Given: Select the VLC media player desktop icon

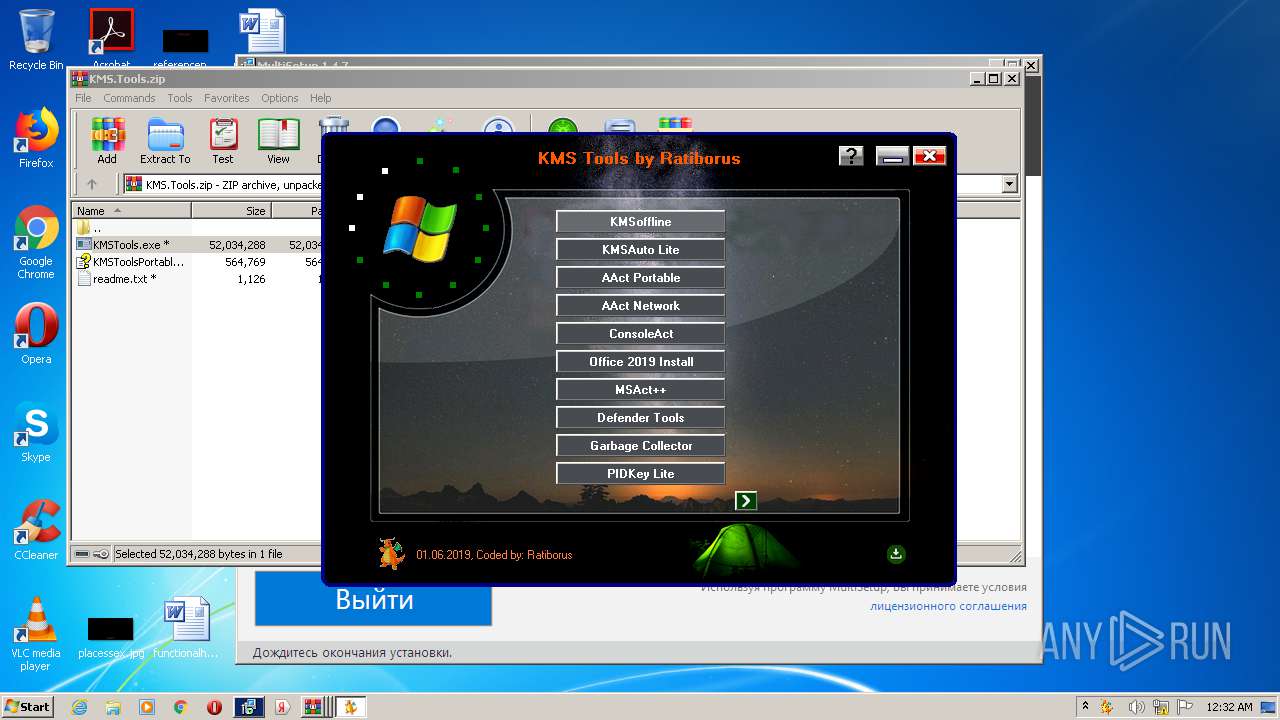Looking at the screenshot, I should click(36, 634).
